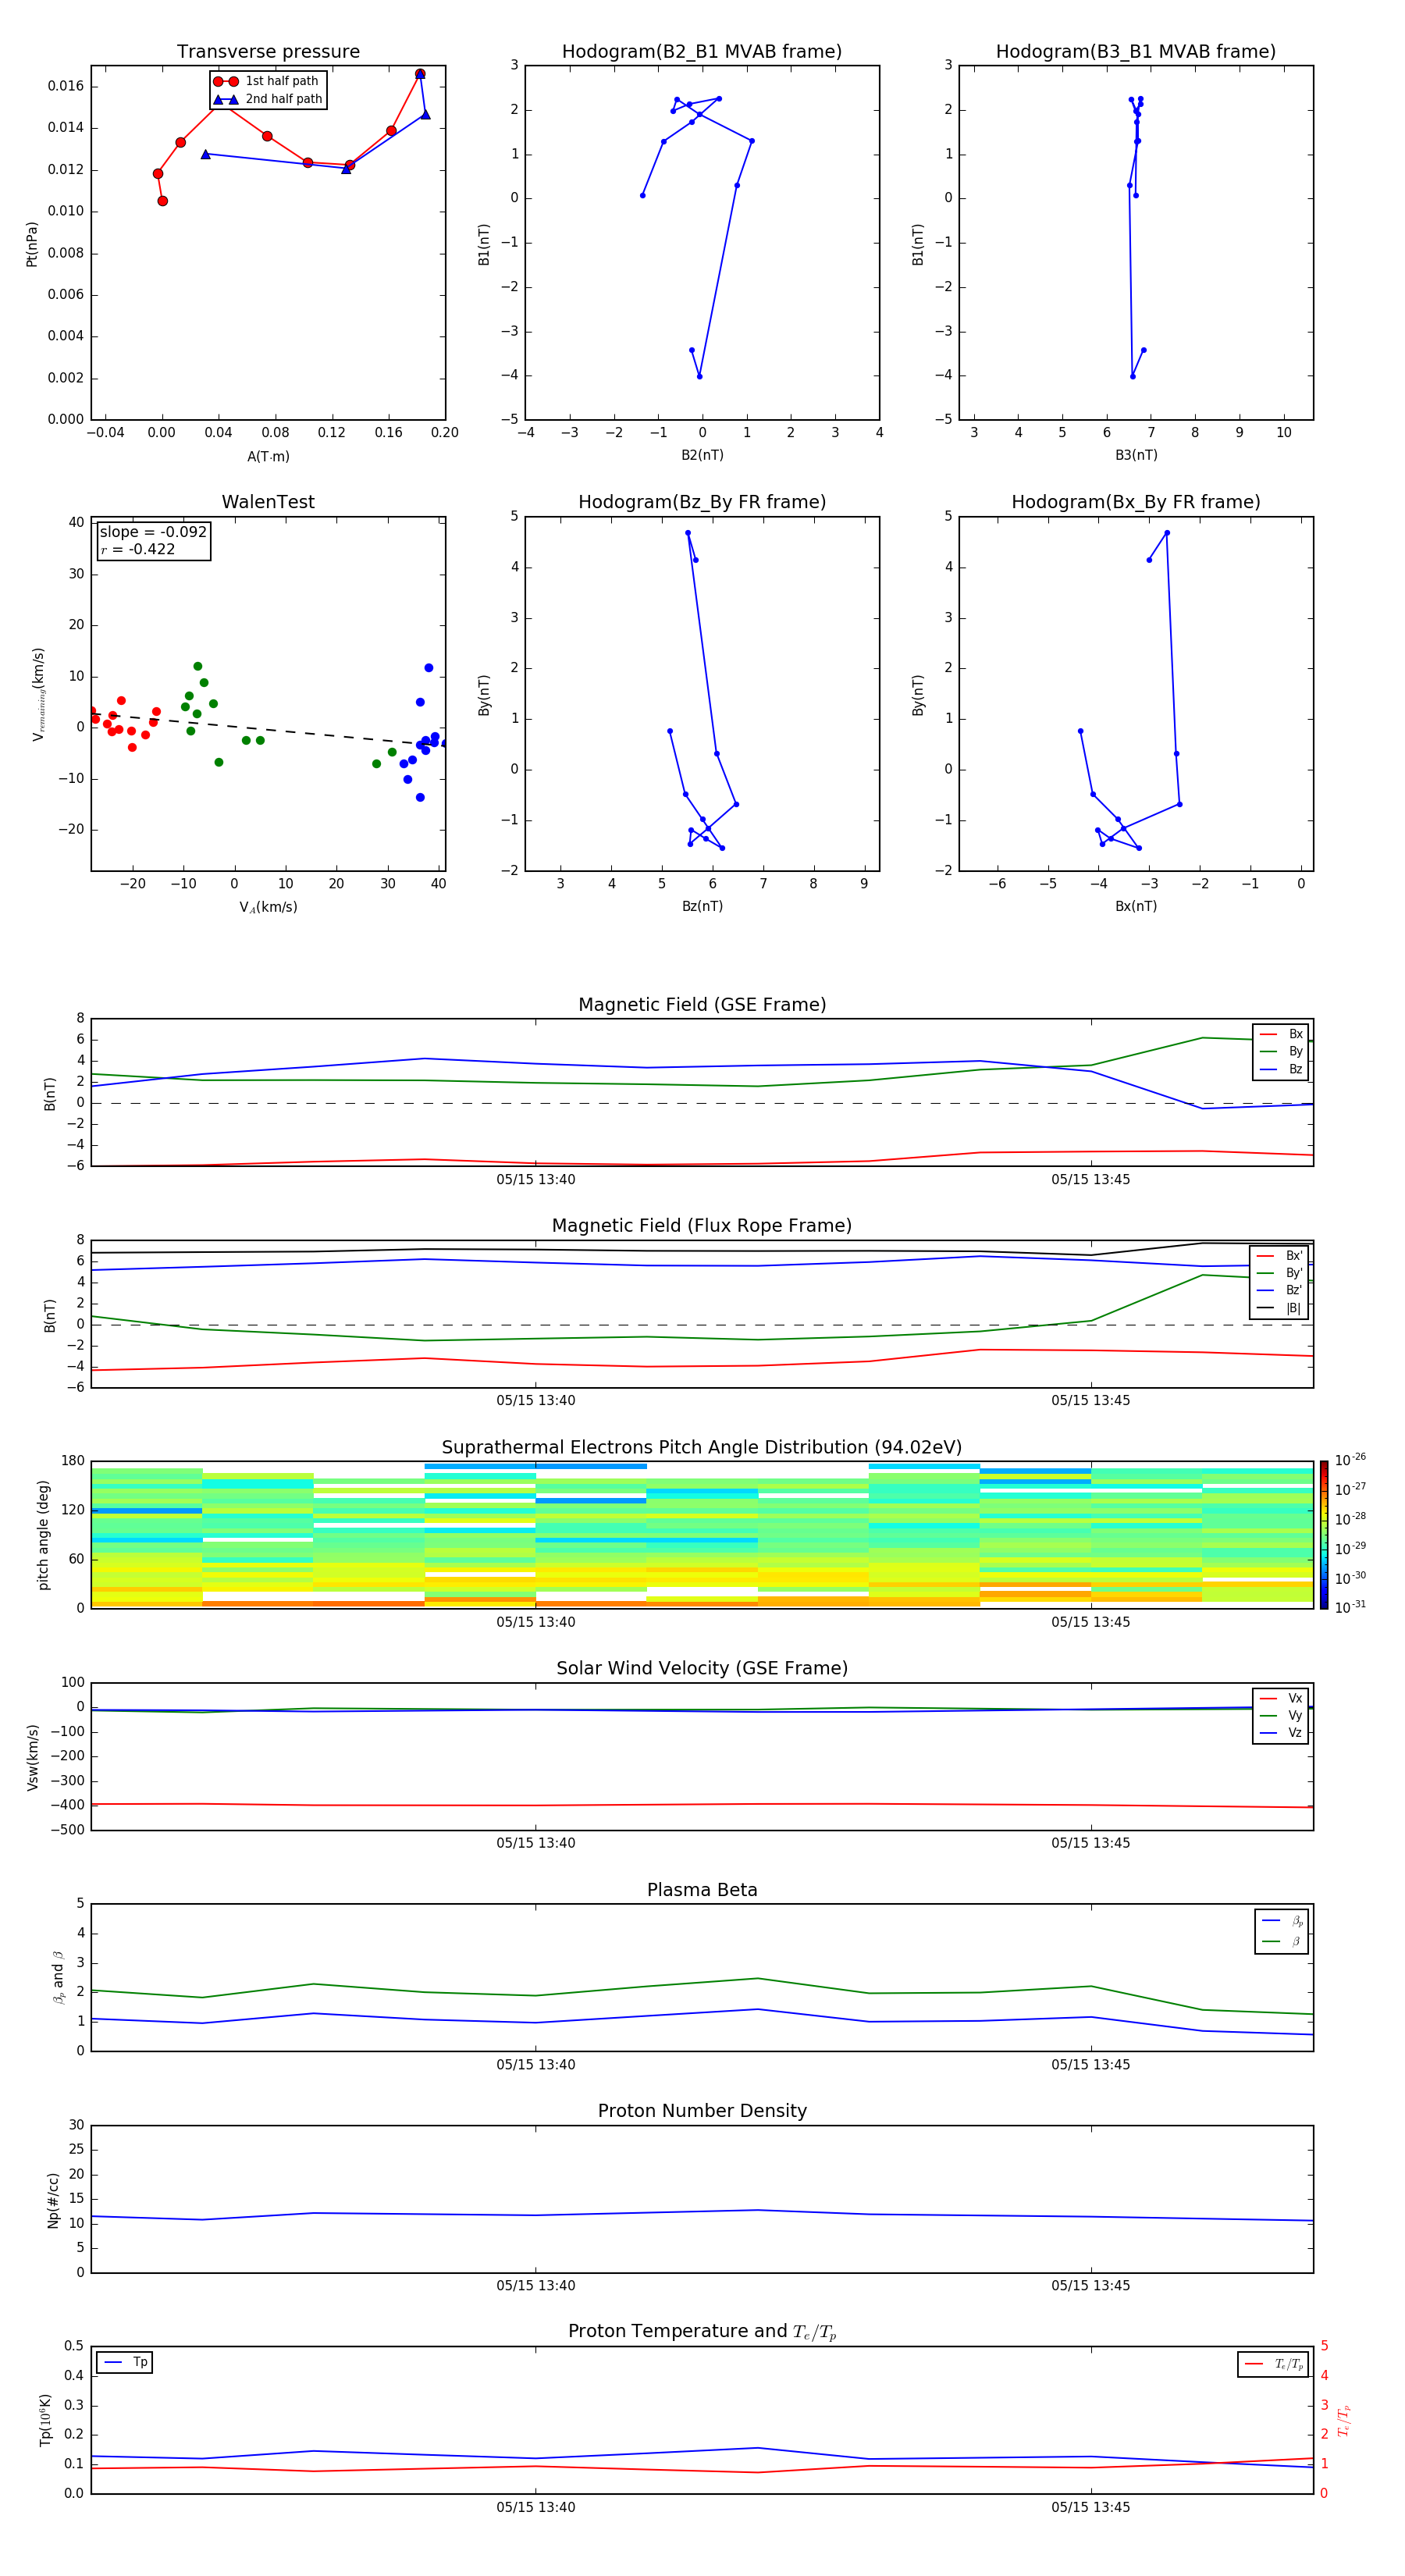
Task: Select the βp entry in Plasma Beta legend
Action: [x=1282, y=1921]
